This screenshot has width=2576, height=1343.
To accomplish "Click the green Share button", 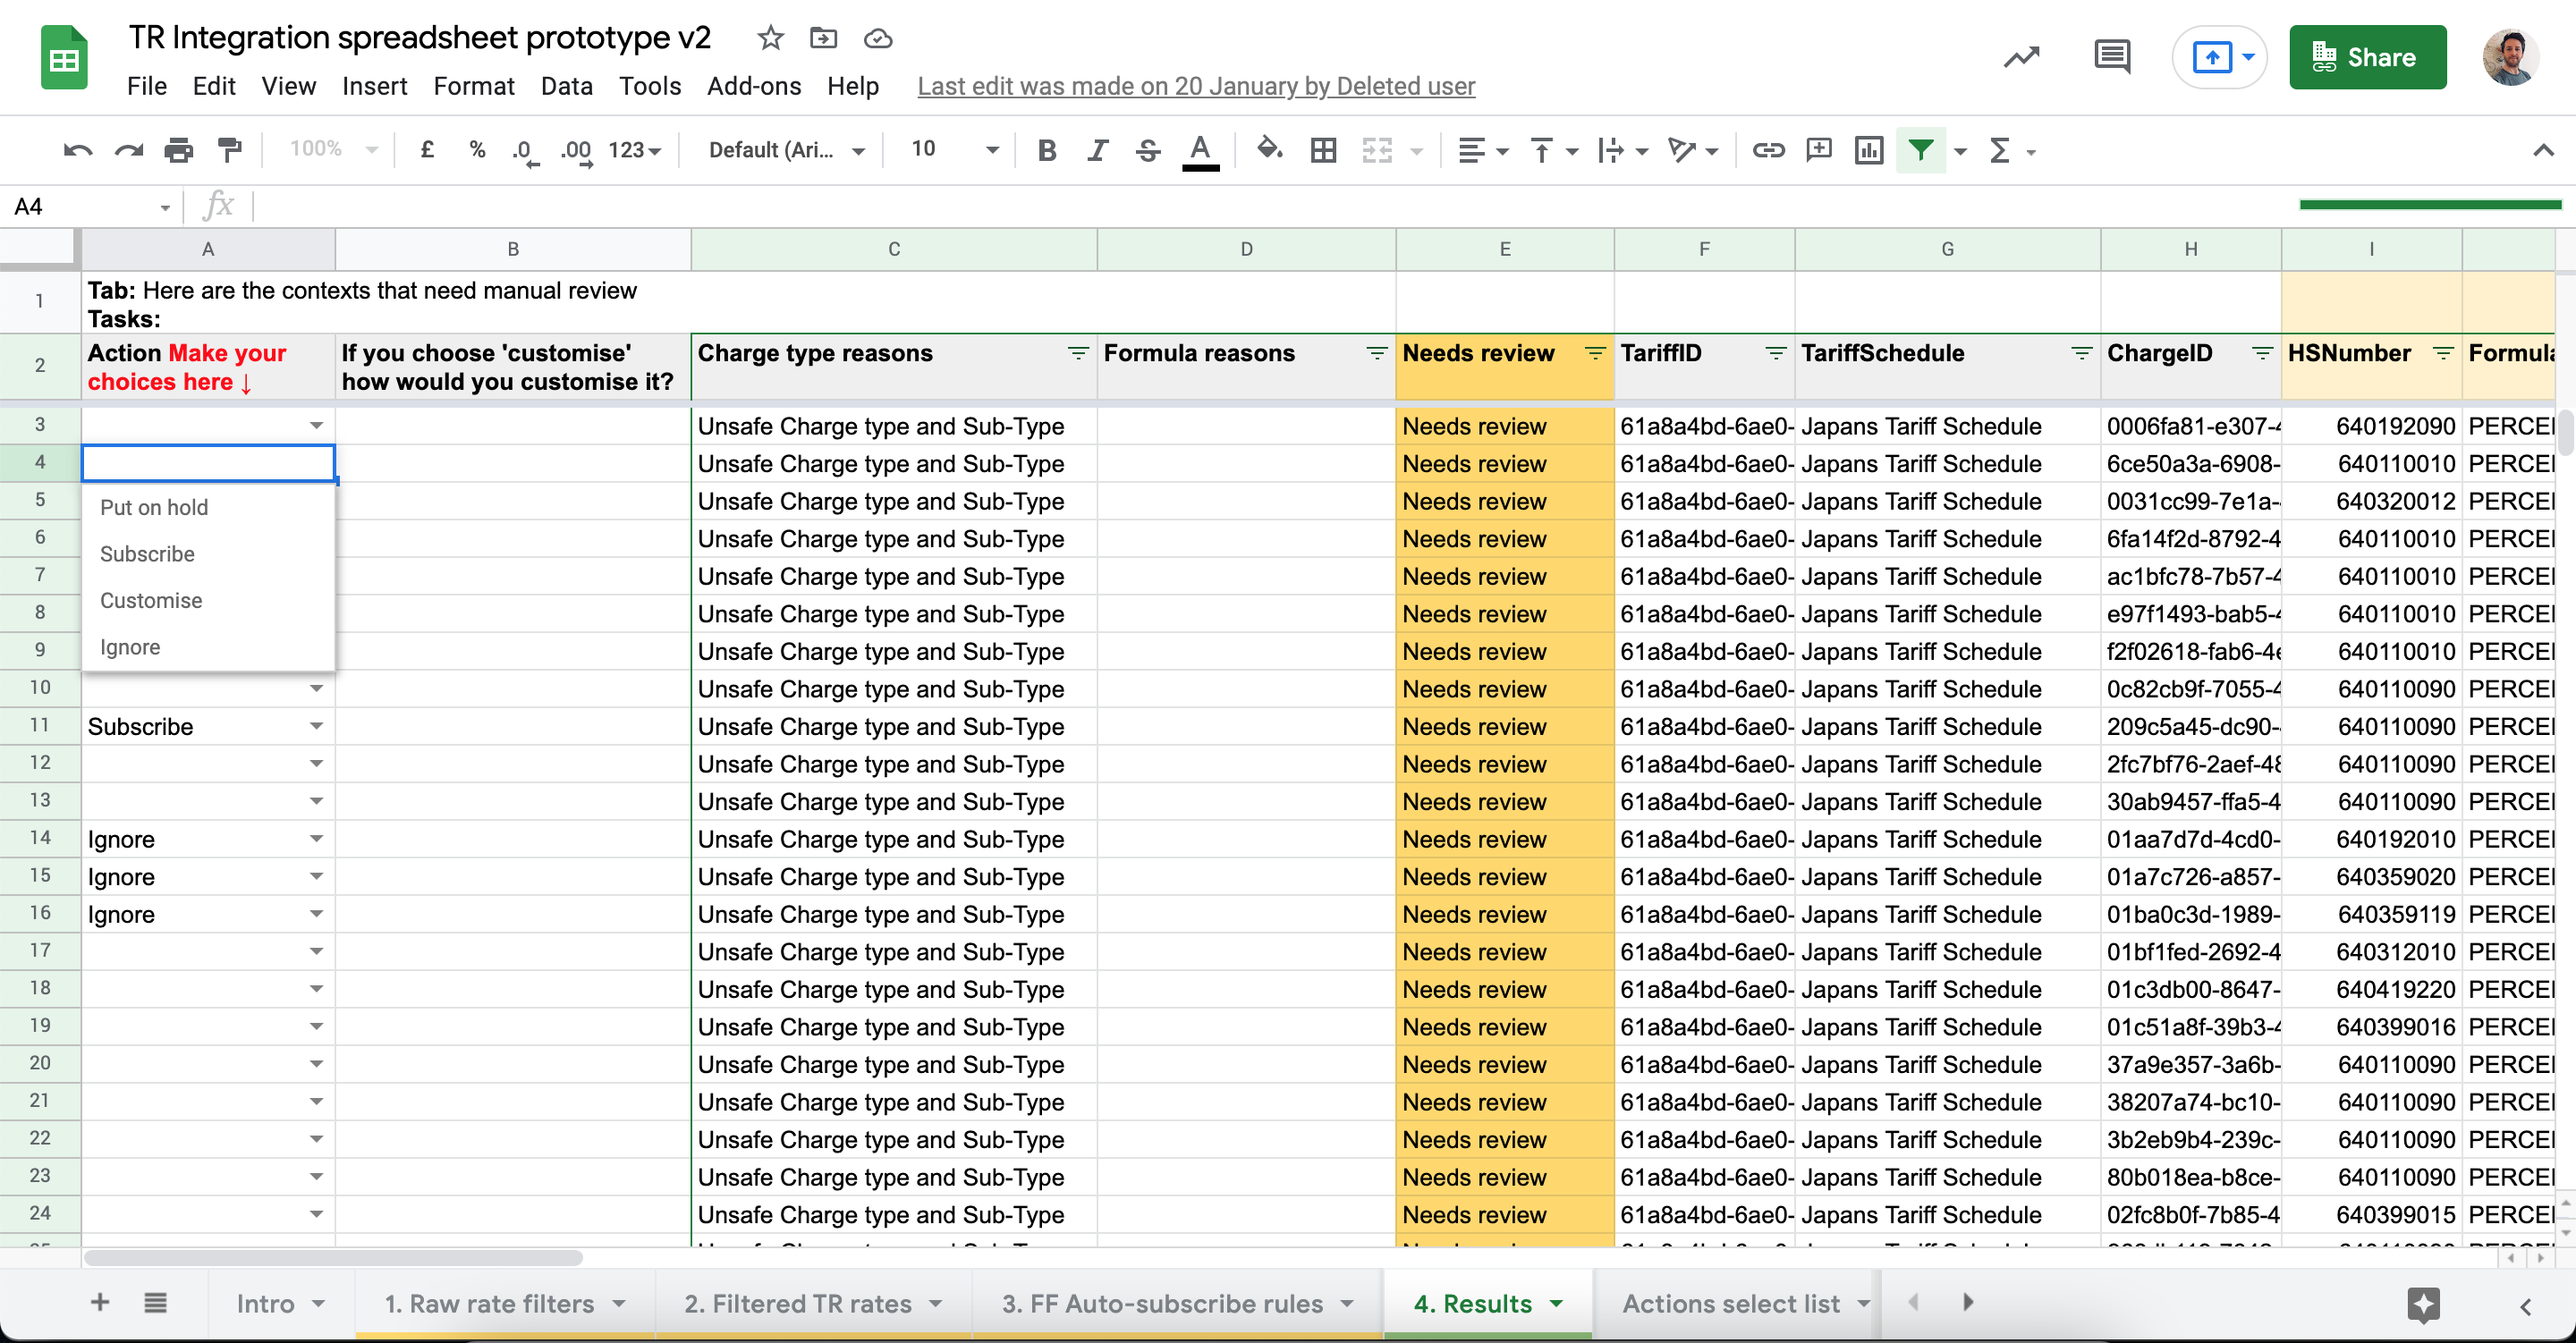I will point(2367,57).
